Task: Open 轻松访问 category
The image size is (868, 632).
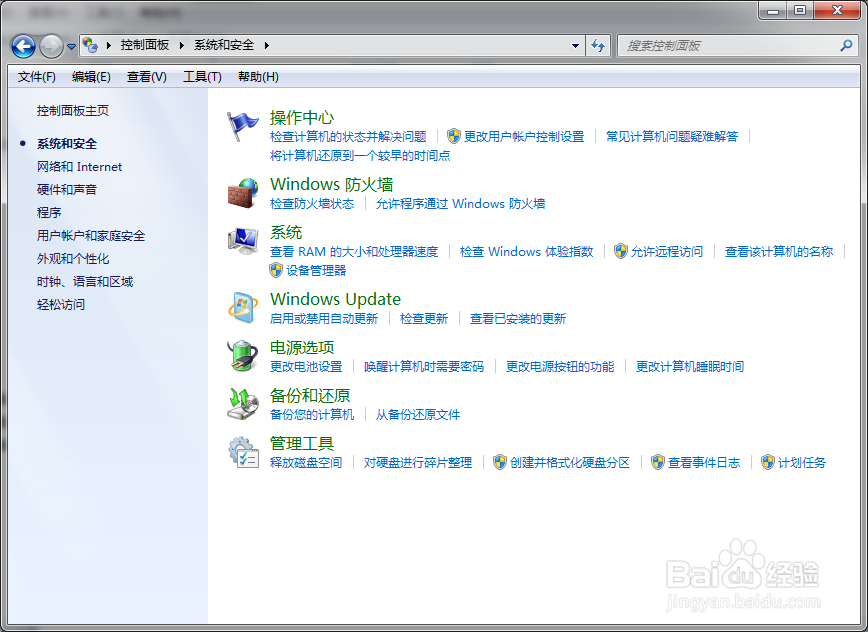Action: pos(60,304)
